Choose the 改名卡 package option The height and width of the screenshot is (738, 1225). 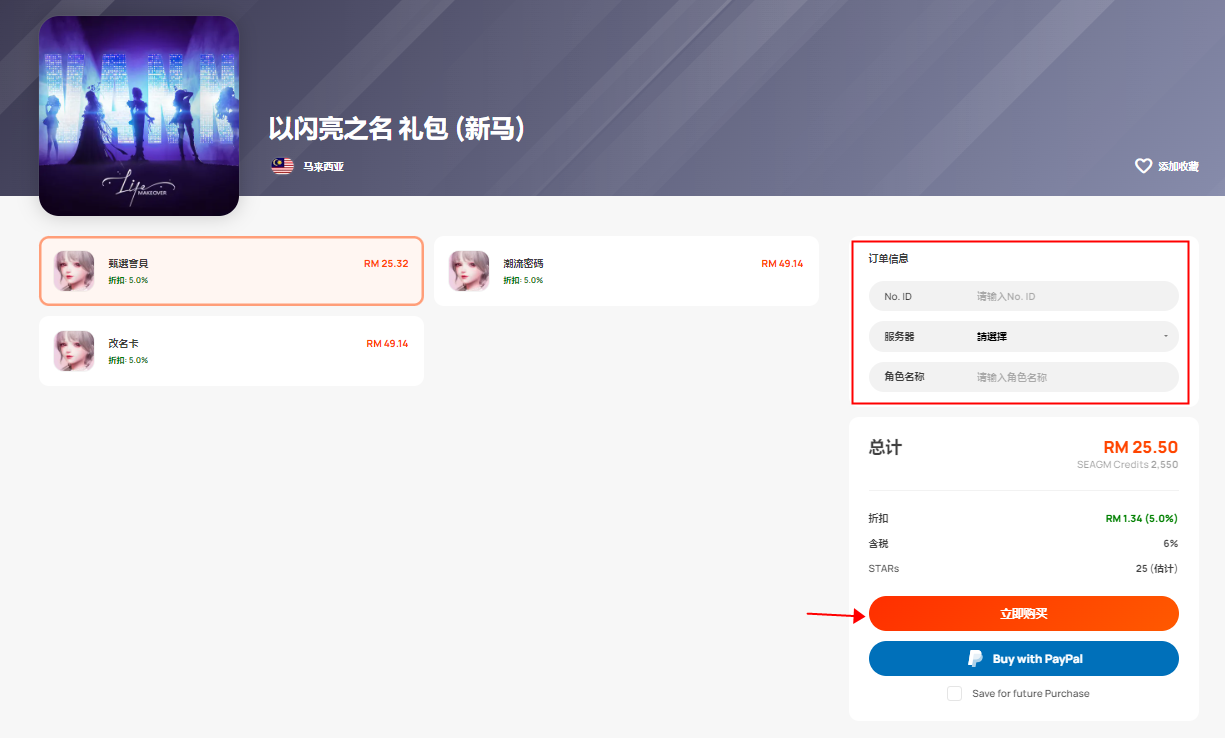[231, 351]
